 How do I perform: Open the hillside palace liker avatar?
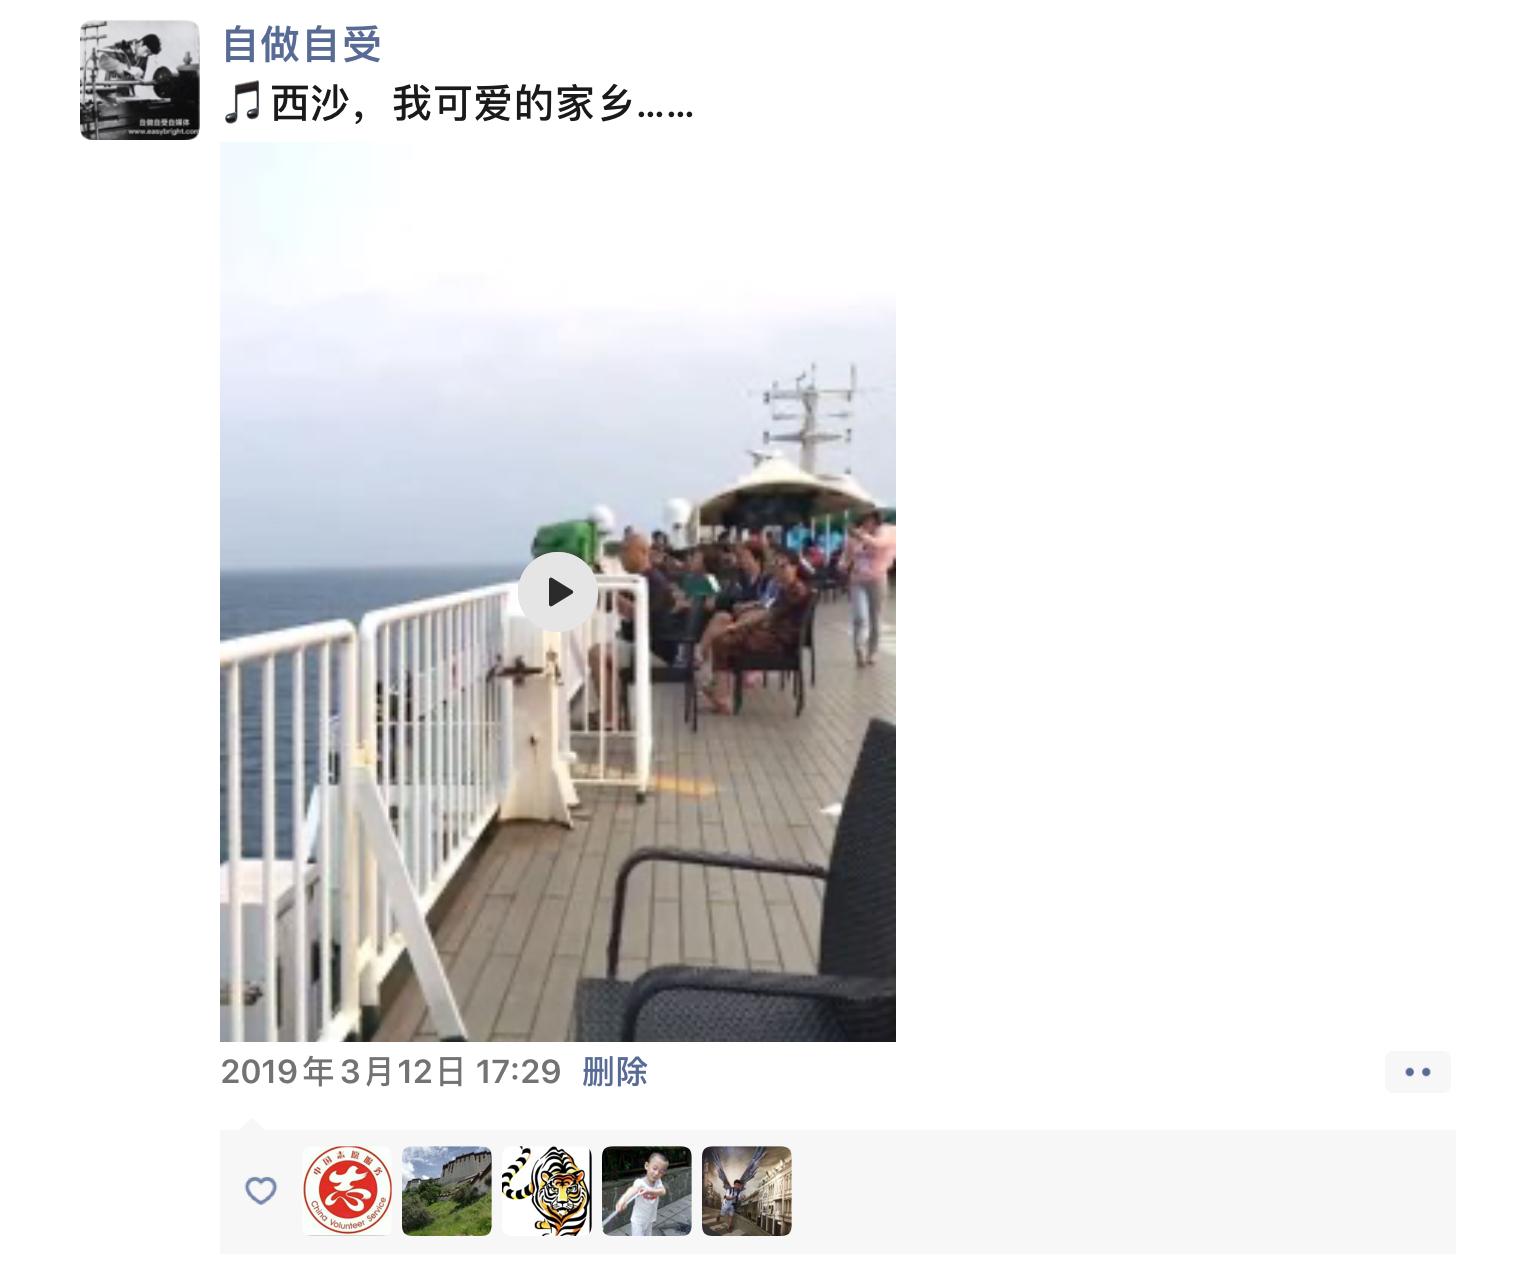click(447, 1191)
